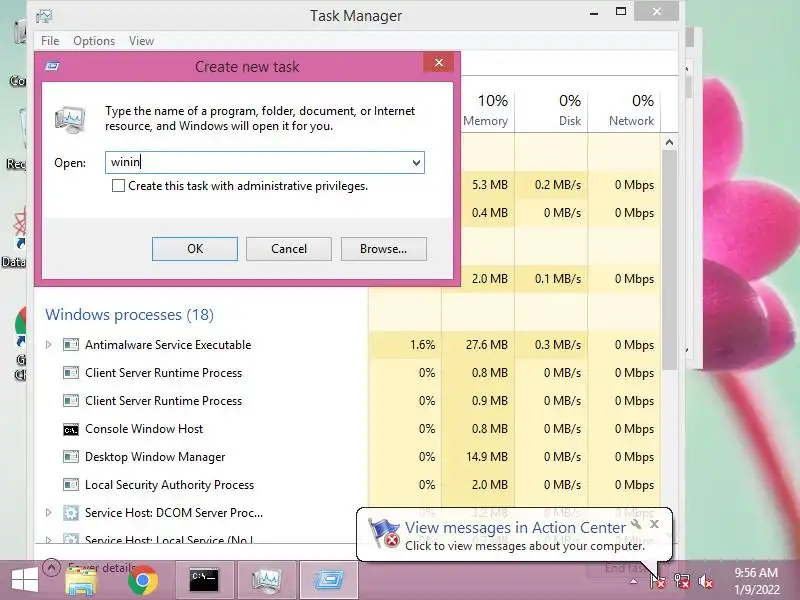Launch File Explorer from the taskbar
The height and width of the screenshot is (600, 800).
(x=81, y=581)
